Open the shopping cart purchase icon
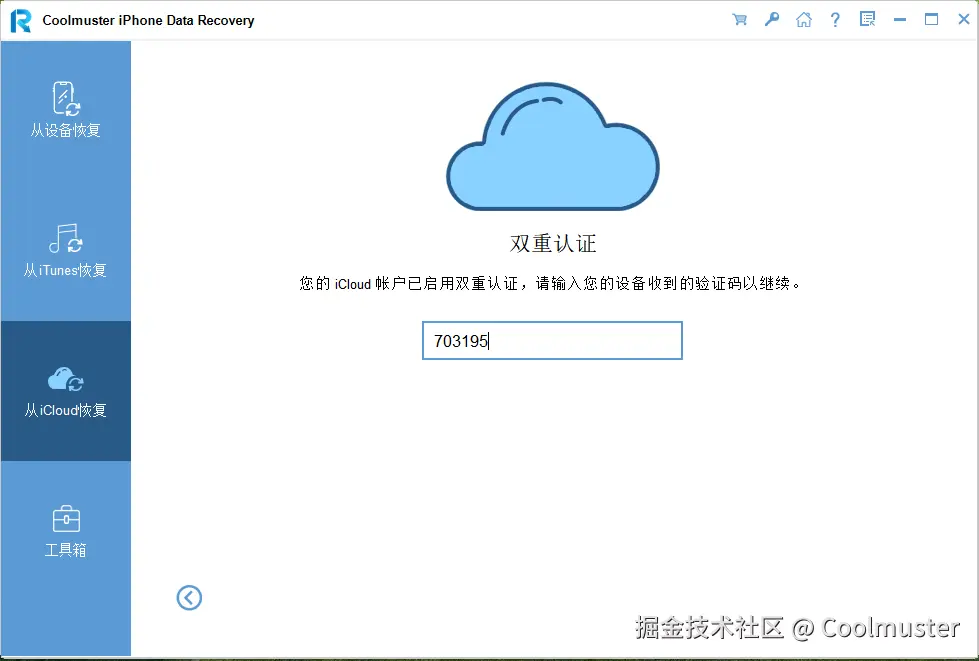979x661 pixels. click(739, 20)
